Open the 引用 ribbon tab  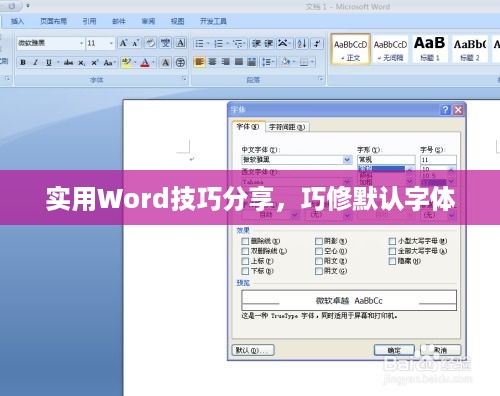click(89, 21)
